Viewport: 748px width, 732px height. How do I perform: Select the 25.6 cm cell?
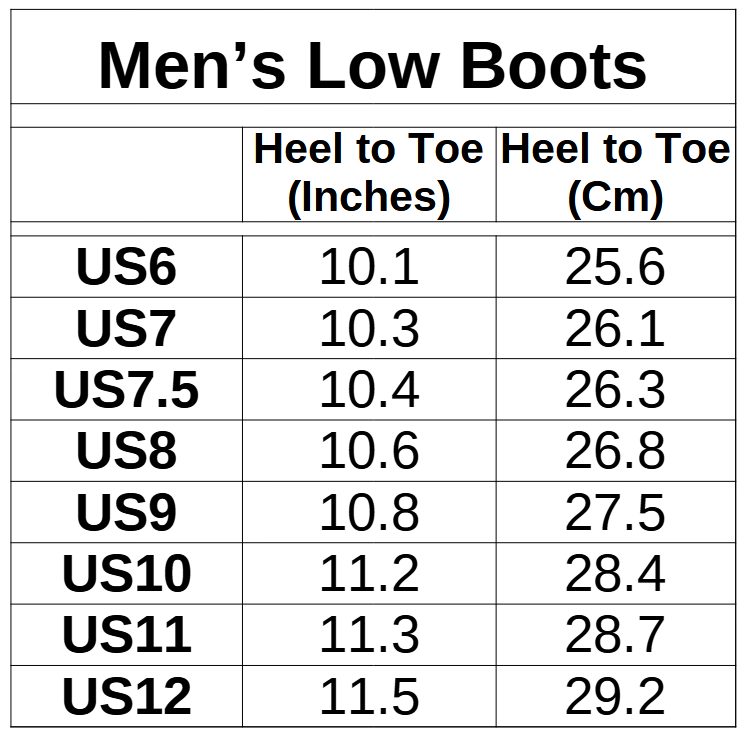[615, 268]
